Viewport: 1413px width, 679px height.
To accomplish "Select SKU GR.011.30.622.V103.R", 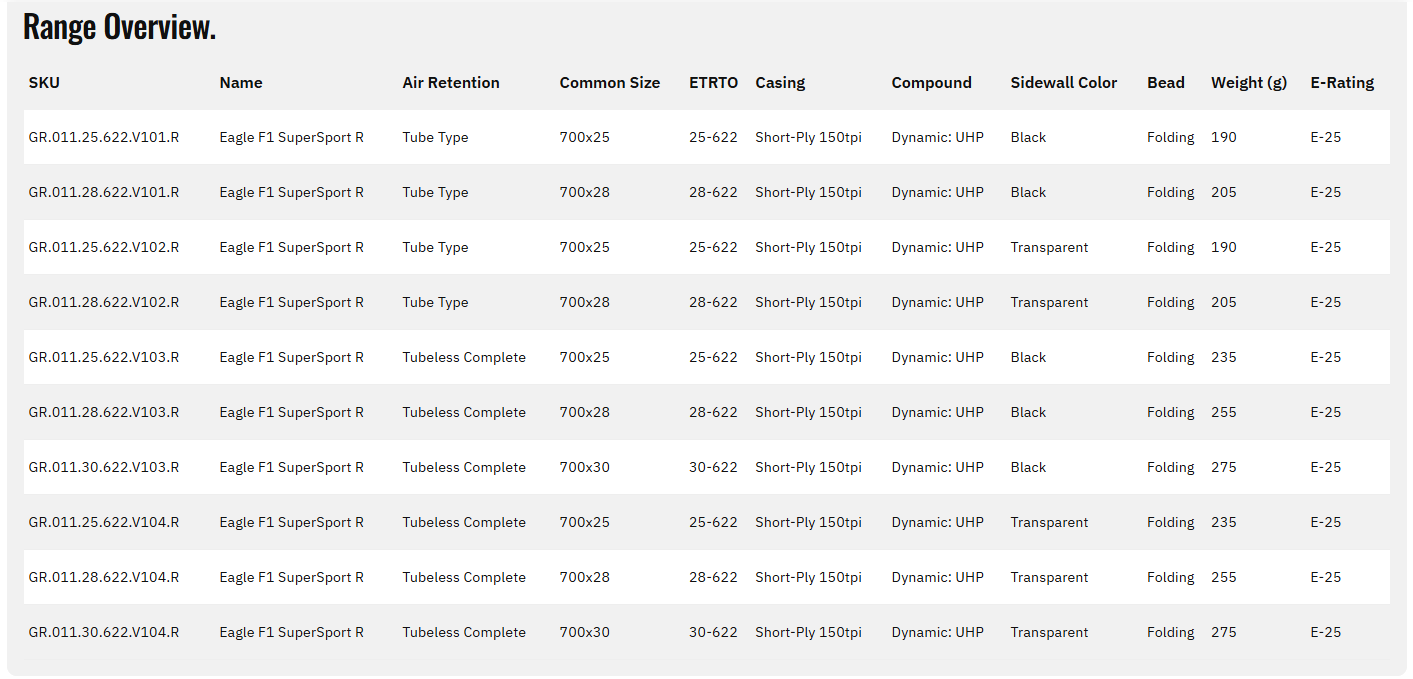I will click(104, 468).
